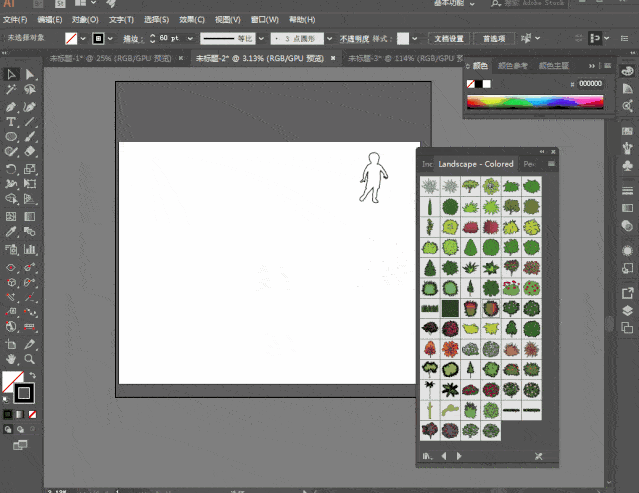Screen dimensions: 639x493
Task: Pick a color from the spectrum bar
Action: point(534,101)
